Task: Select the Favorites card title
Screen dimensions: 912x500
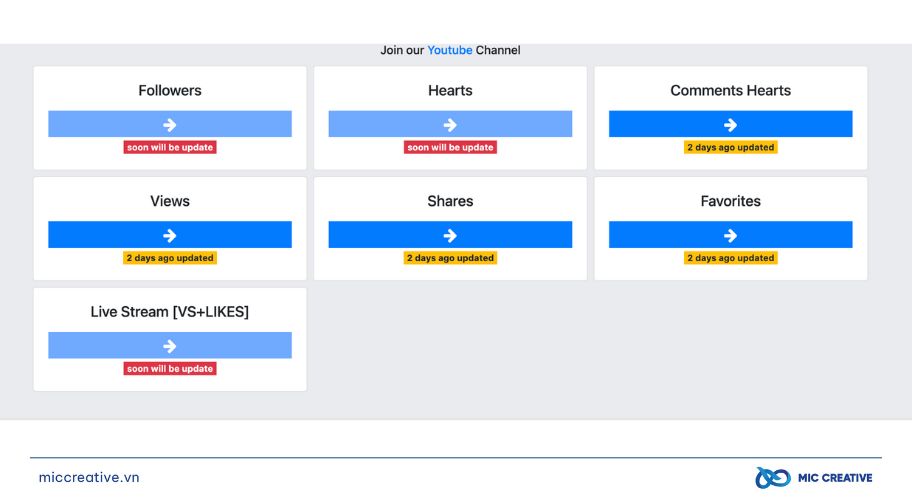Action: pos(731,201)
